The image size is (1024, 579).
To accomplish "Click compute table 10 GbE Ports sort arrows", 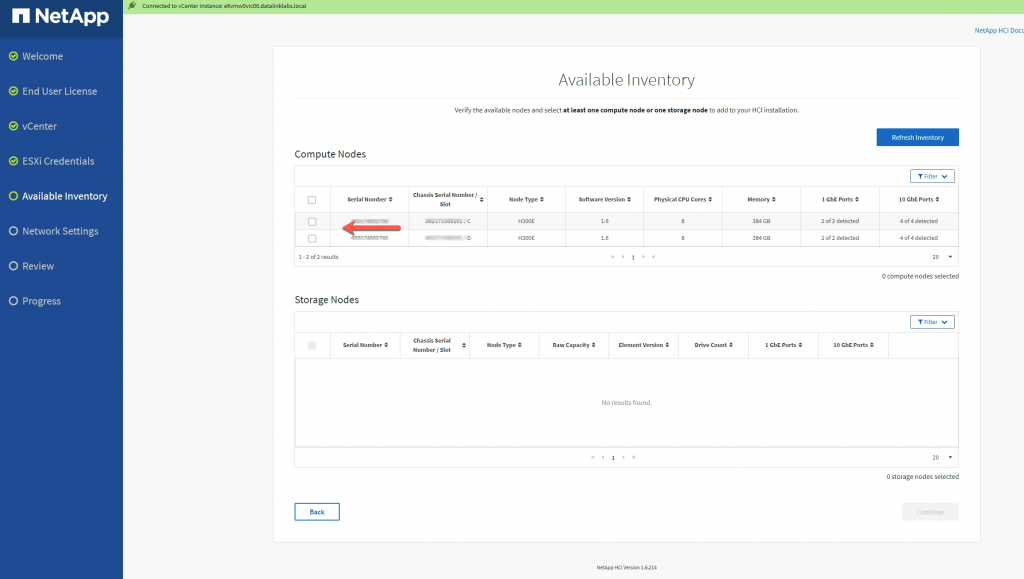I will 937,199.
